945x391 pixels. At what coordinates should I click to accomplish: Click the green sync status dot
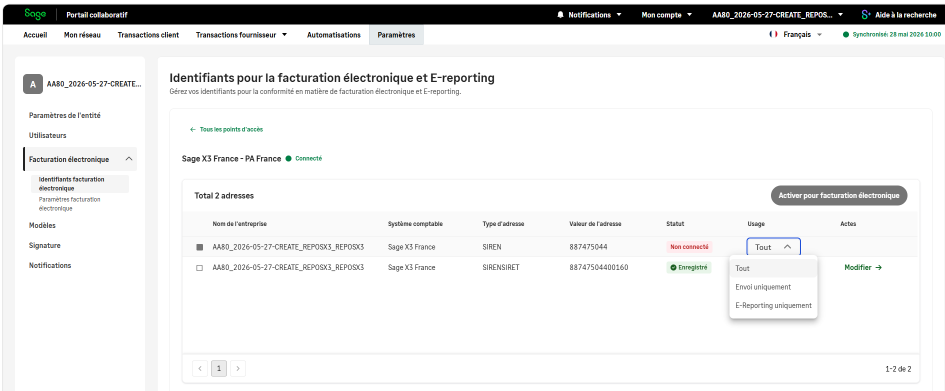click(846, 35)
